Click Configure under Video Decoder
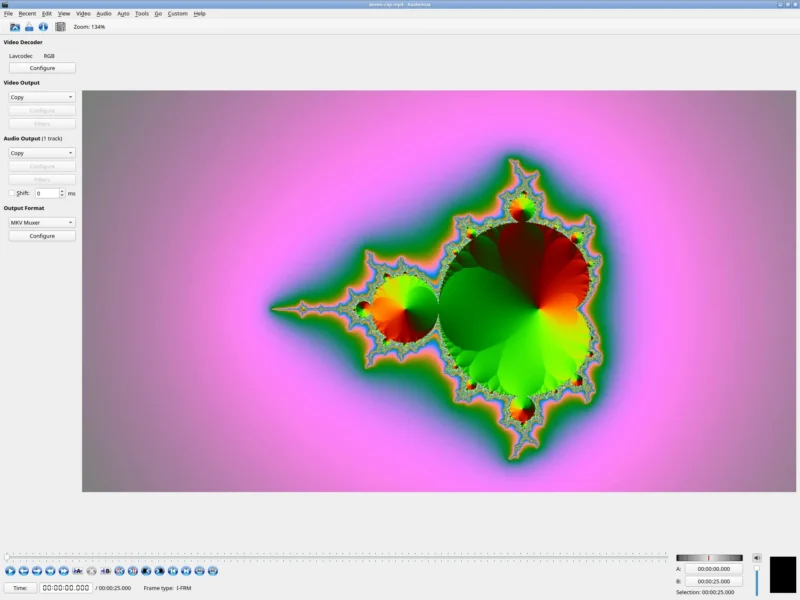Screen dimensions: 800x600 pos(42,68)
